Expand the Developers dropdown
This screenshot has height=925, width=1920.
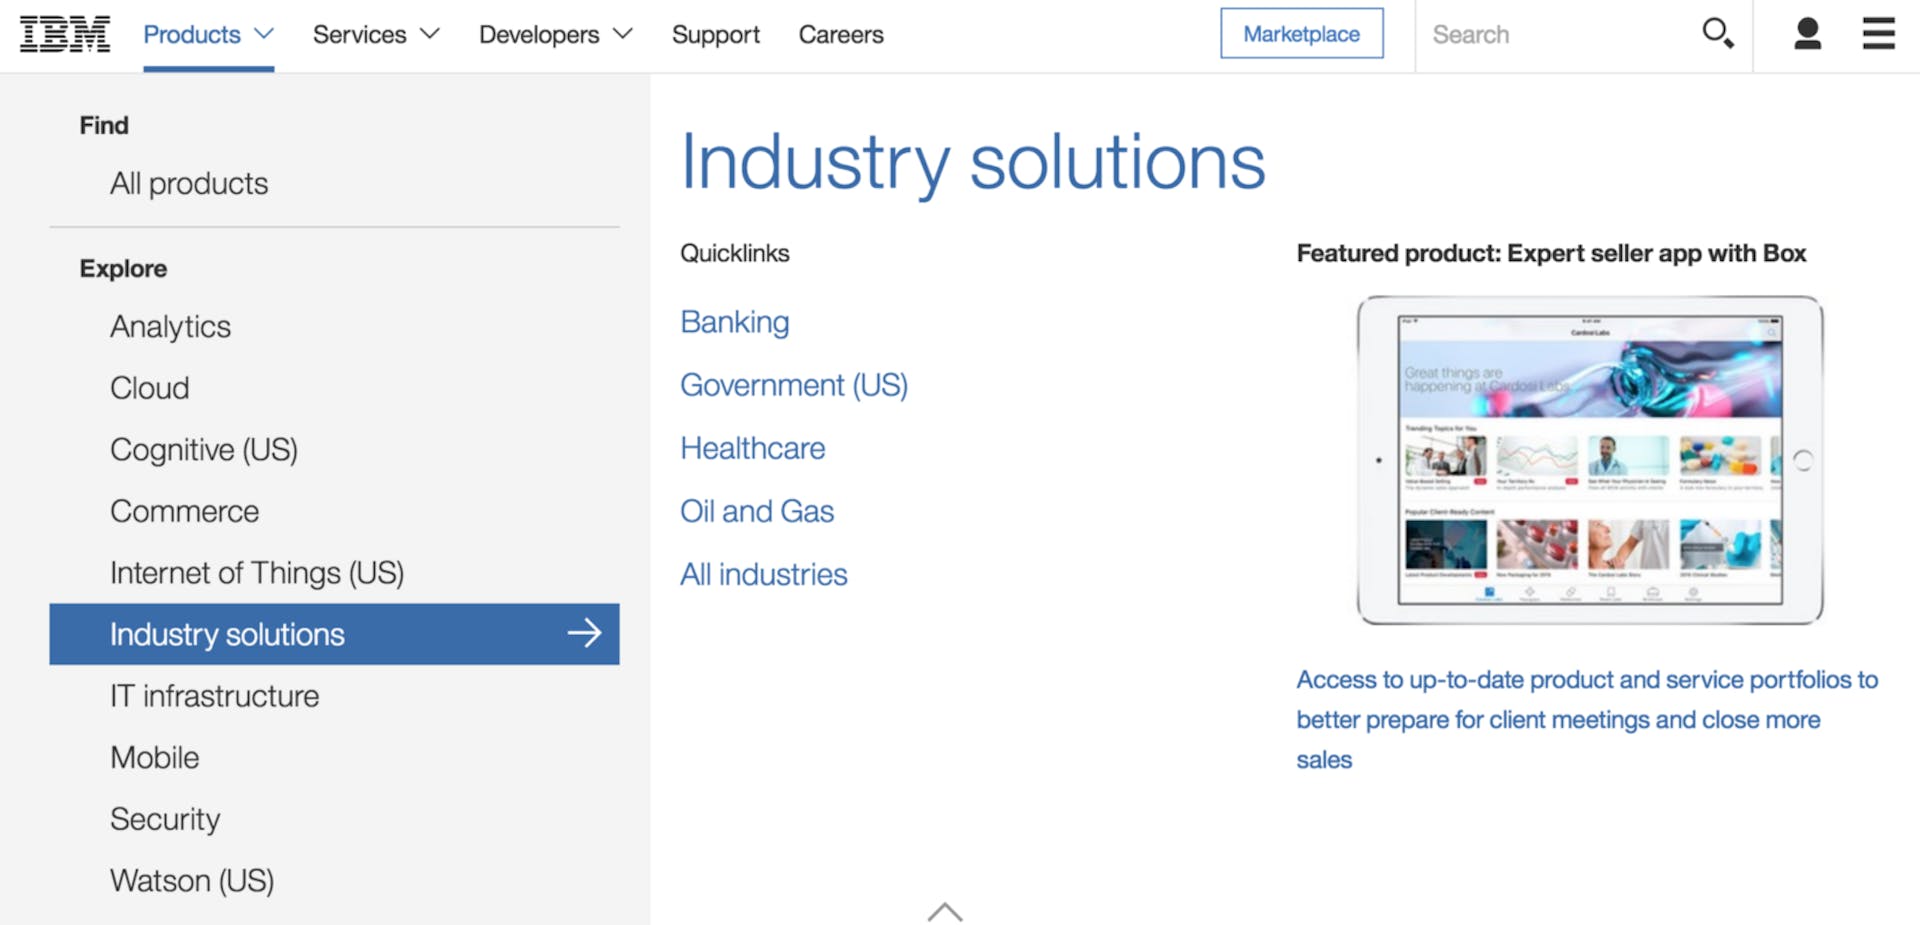tap(555, 34)
